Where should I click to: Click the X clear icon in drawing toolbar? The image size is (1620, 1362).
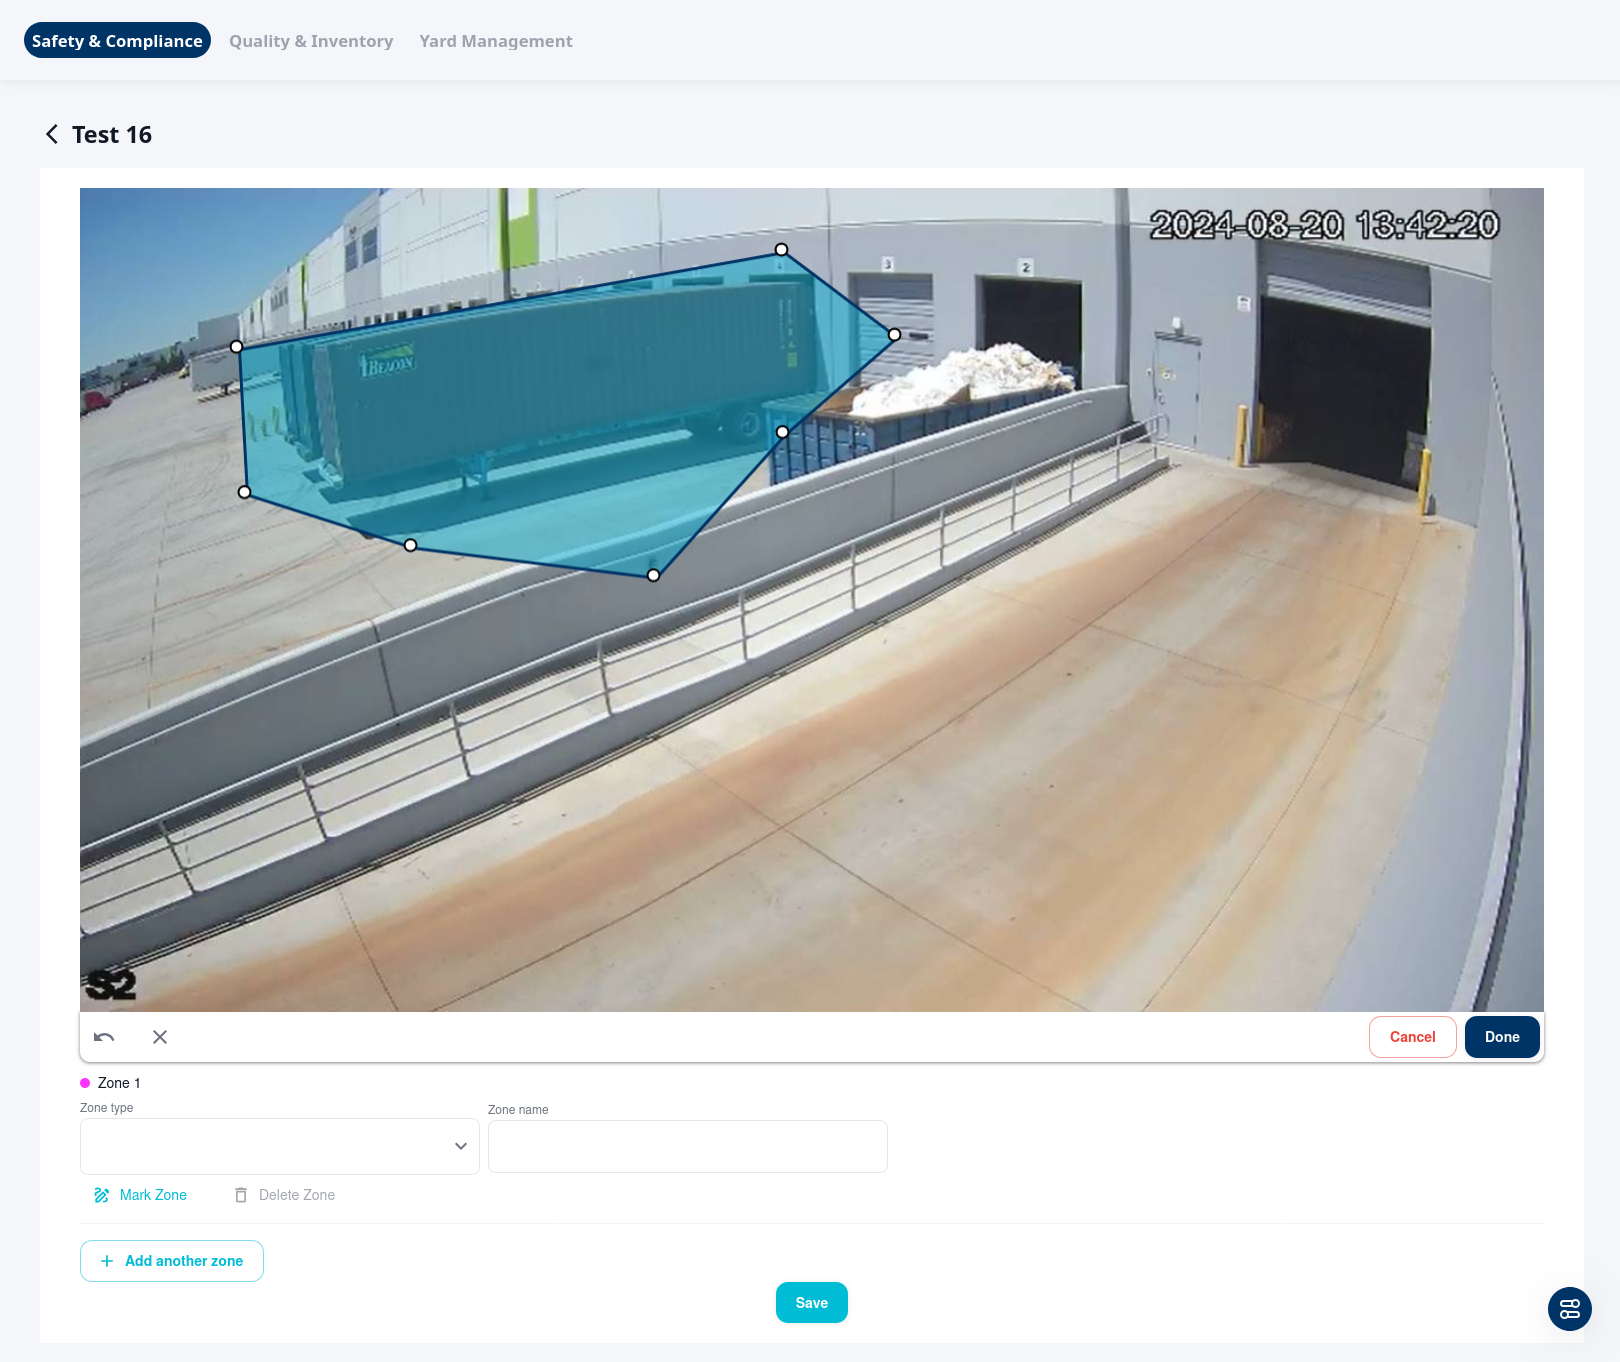click(x=160, y=1037)
